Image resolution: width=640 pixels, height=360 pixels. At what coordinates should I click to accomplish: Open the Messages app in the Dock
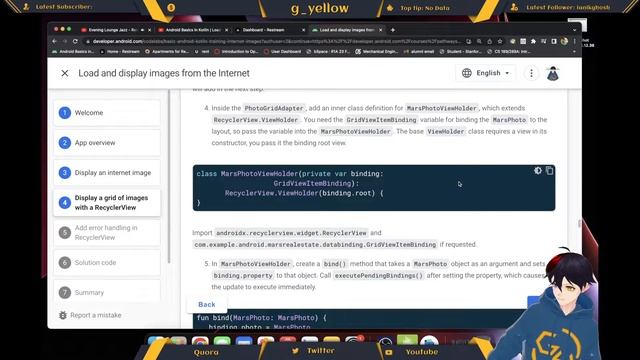(x=222, y=341)
